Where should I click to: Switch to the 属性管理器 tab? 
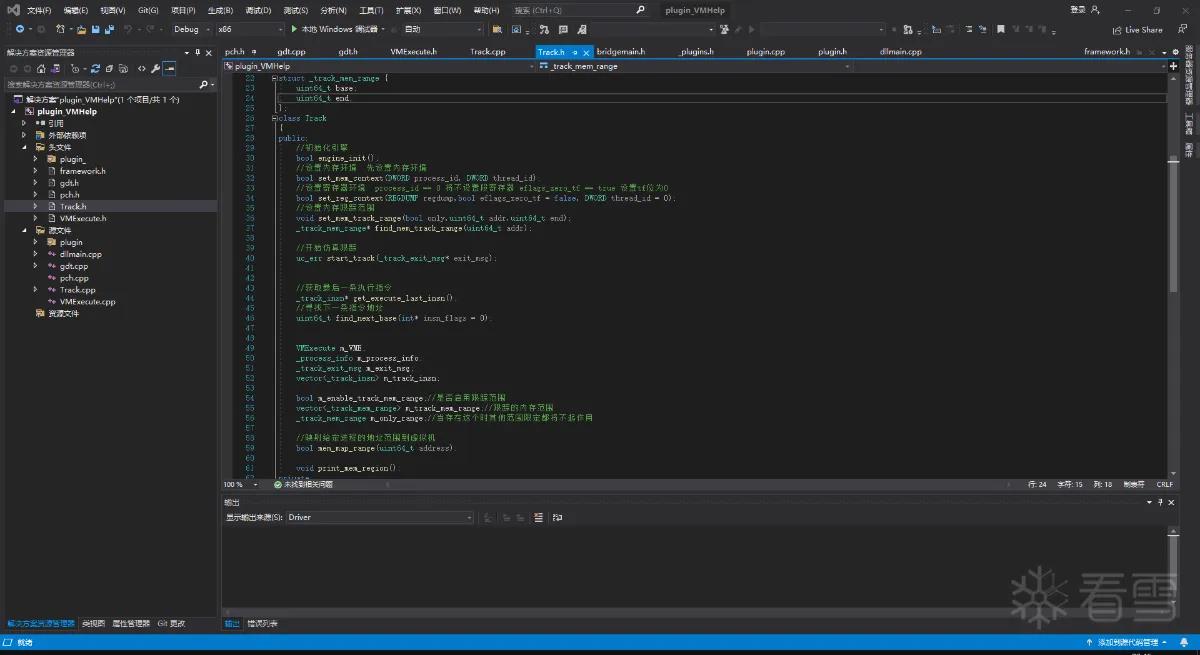(x=130, y=624)
